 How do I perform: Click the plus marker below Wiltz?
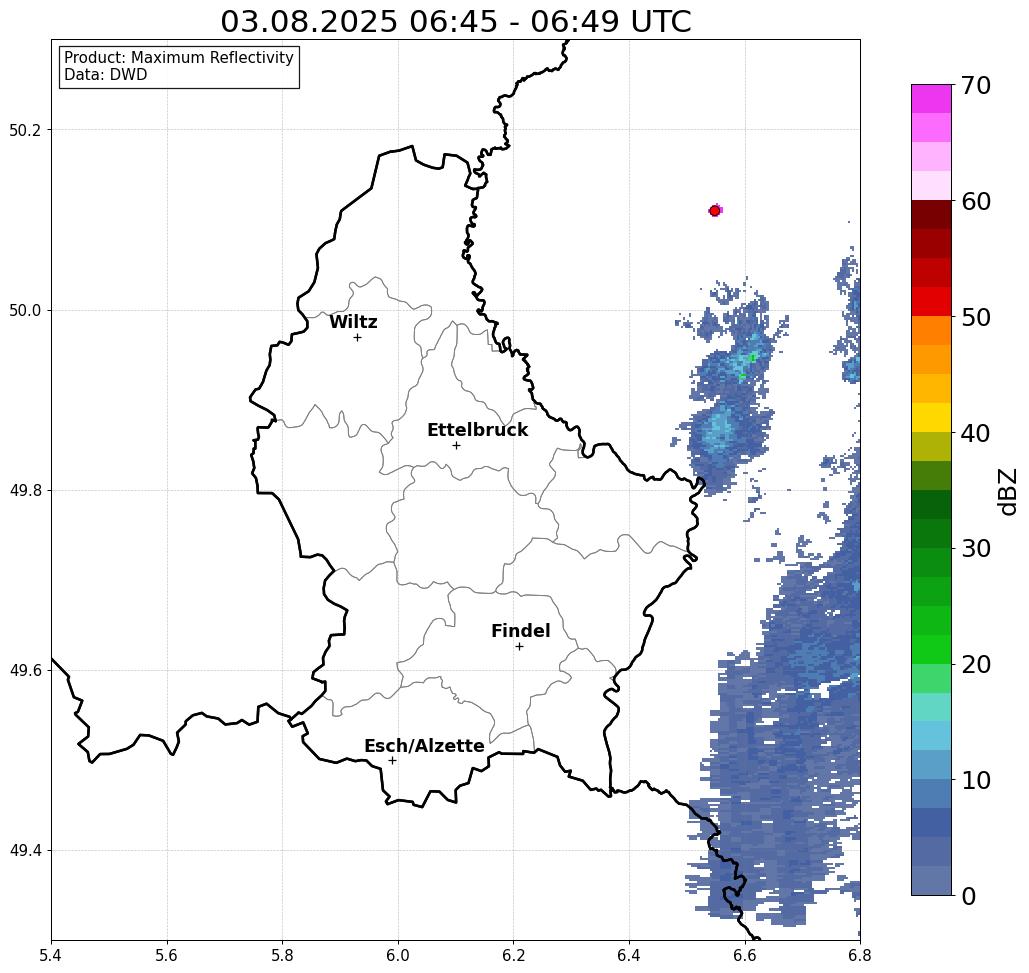[357, 337]
